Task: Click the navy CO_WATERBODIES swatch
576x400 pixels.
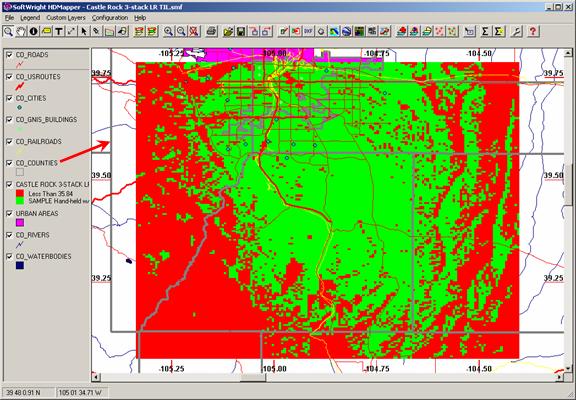Action: coord(20,265)
